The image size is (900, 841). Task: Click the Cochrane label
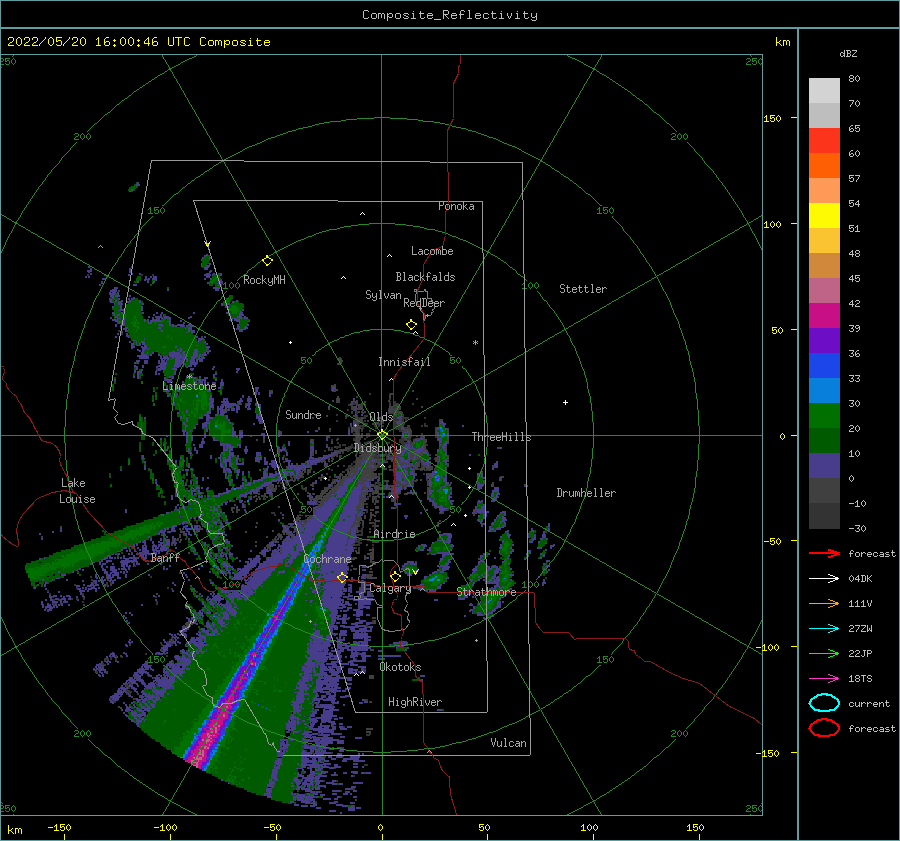click(x=327, y=559)
